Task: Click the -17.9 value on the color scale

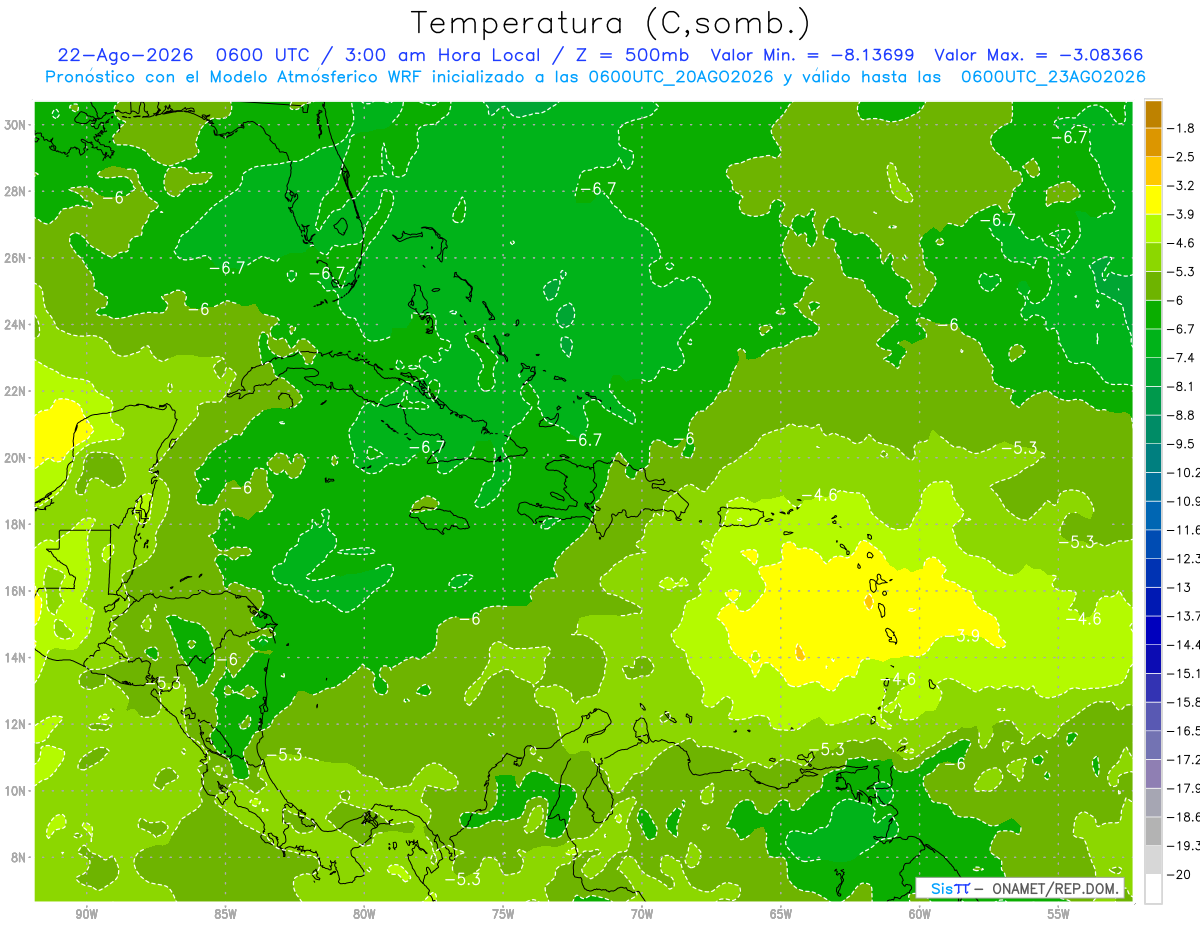Action: (x=1184, y=787)
